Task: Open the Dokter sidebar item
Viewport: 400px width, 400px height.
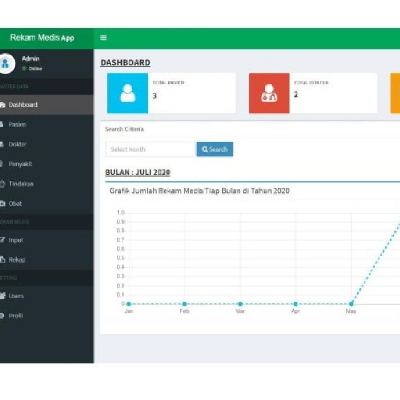Action: [47, 144]
